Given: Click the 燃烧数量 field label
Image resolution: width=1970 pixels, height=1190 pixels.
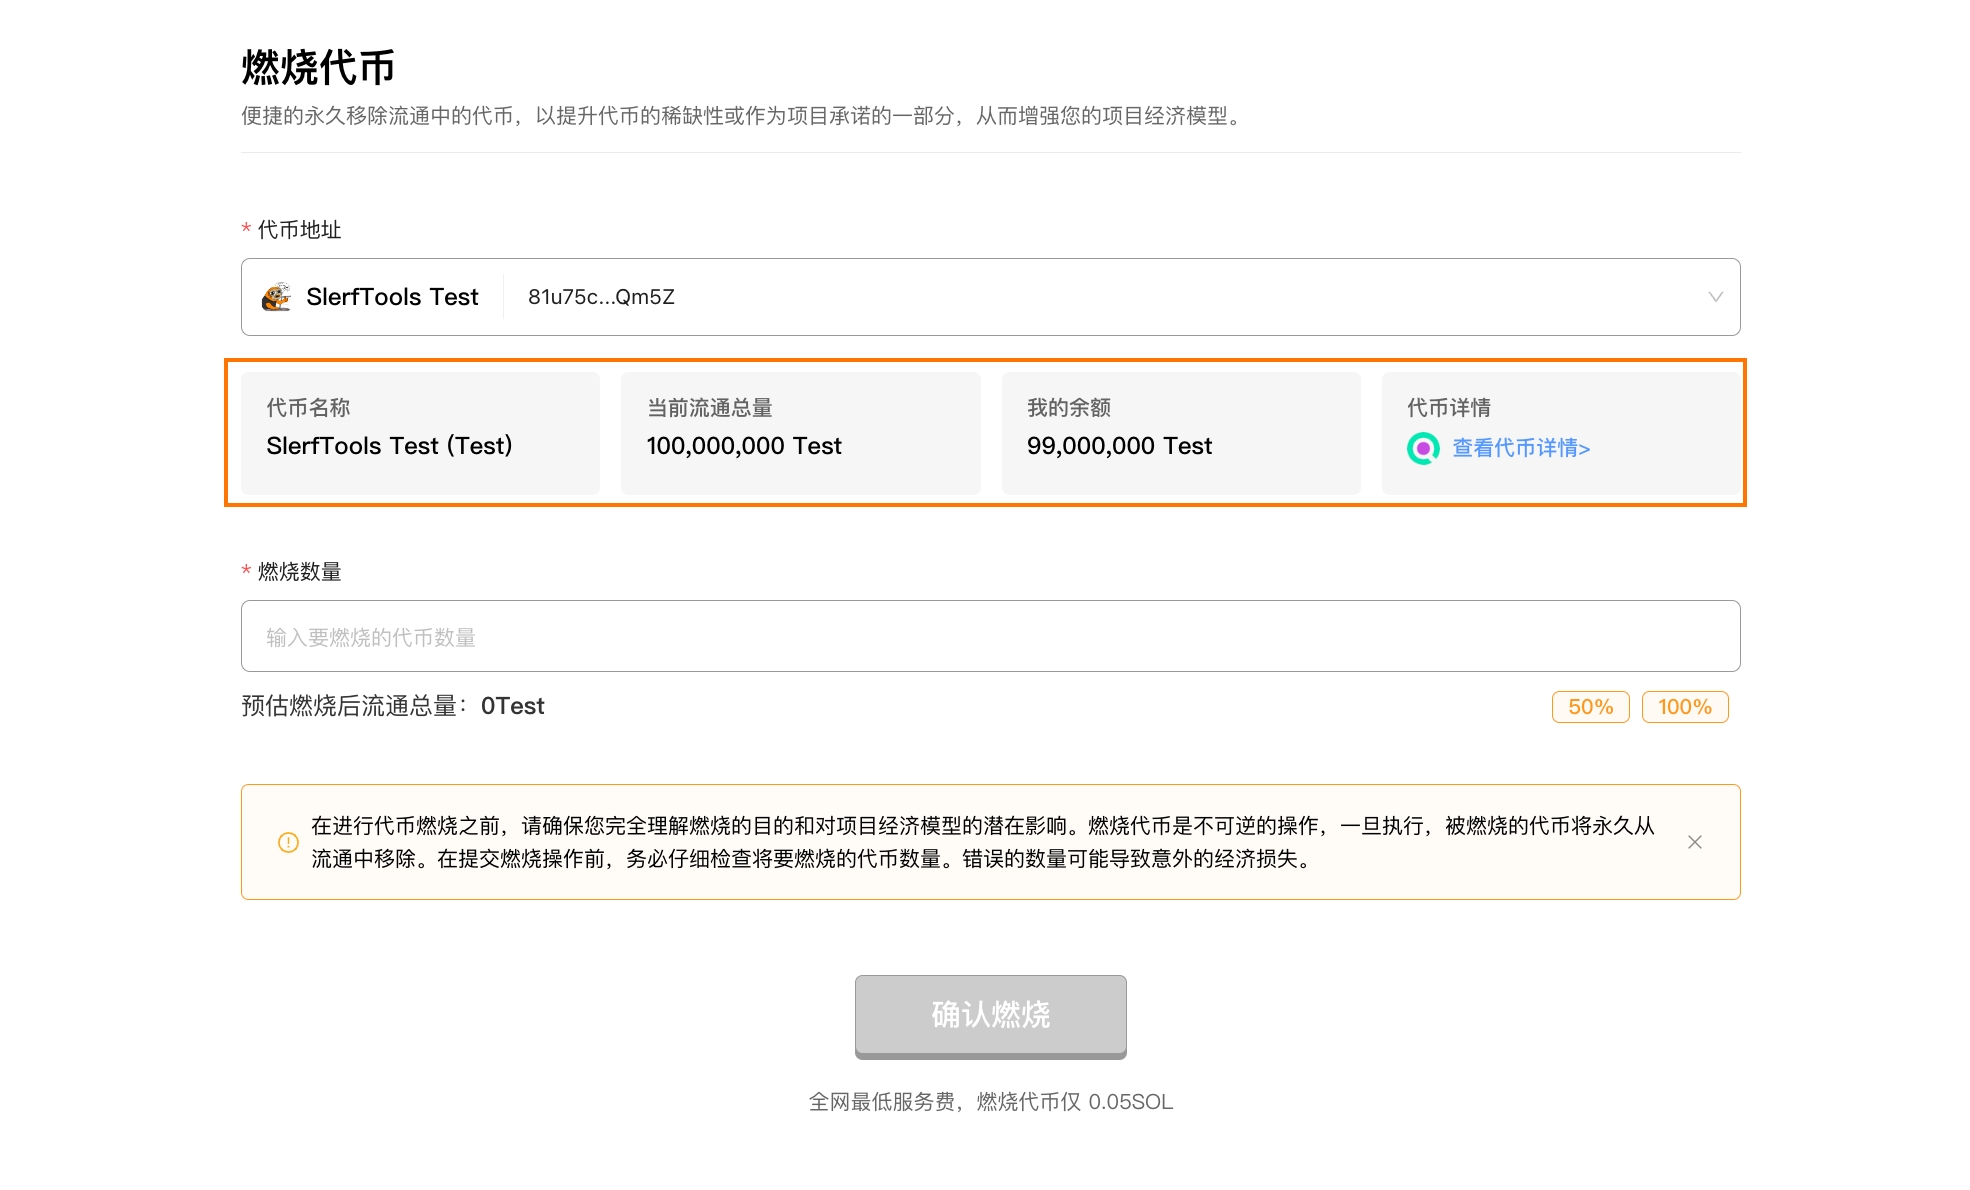Looking at the screenshot, I should [x=299, y=572].
